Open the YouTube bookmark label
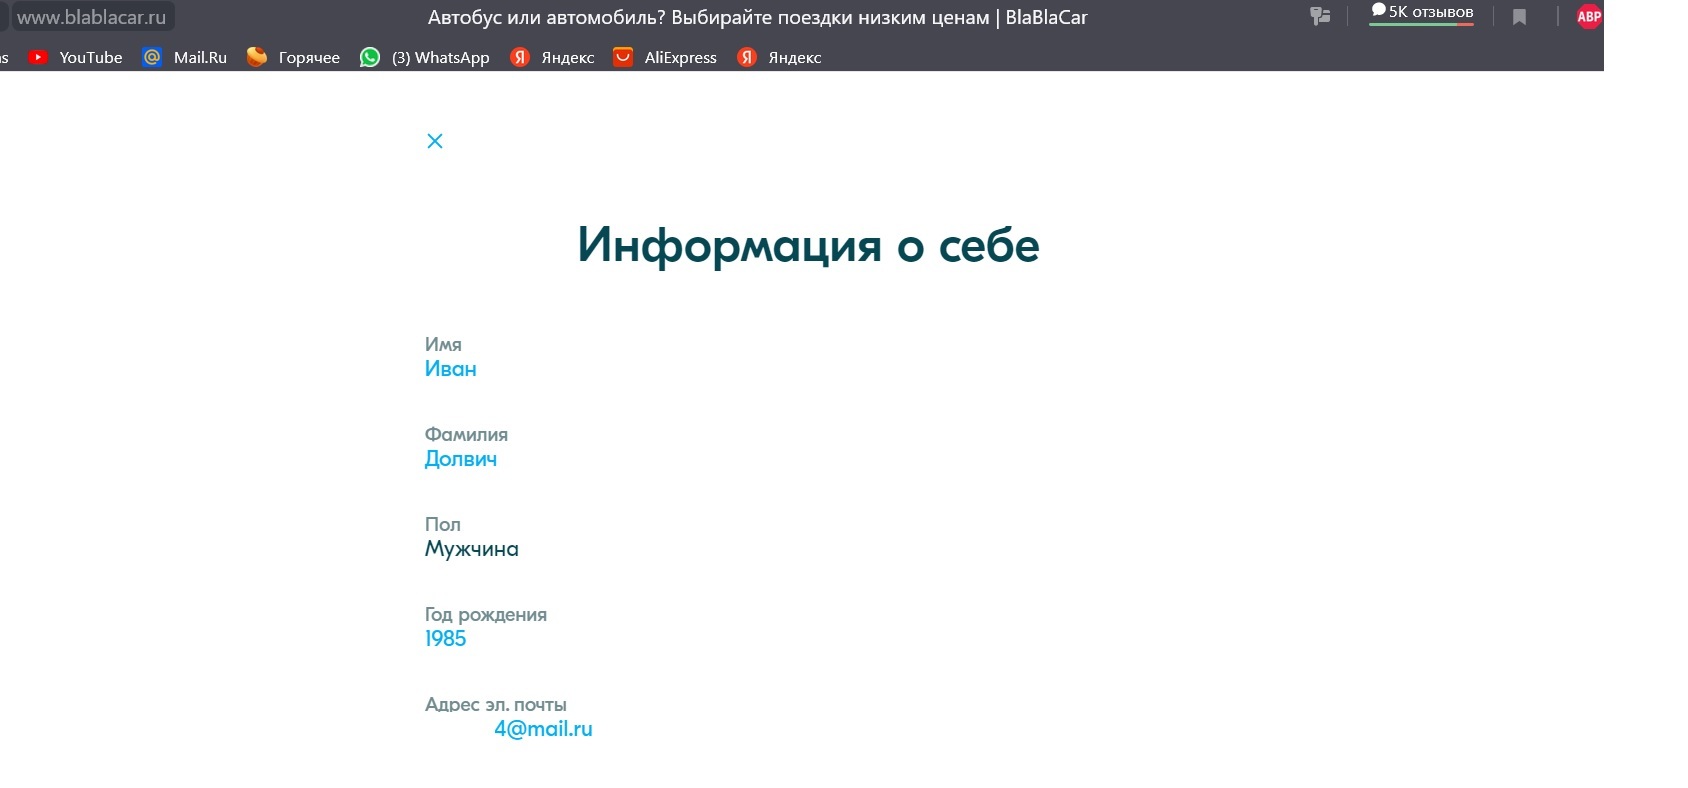Image resolution: width=1688 pixels, height=788 pixels. [91, 58]
